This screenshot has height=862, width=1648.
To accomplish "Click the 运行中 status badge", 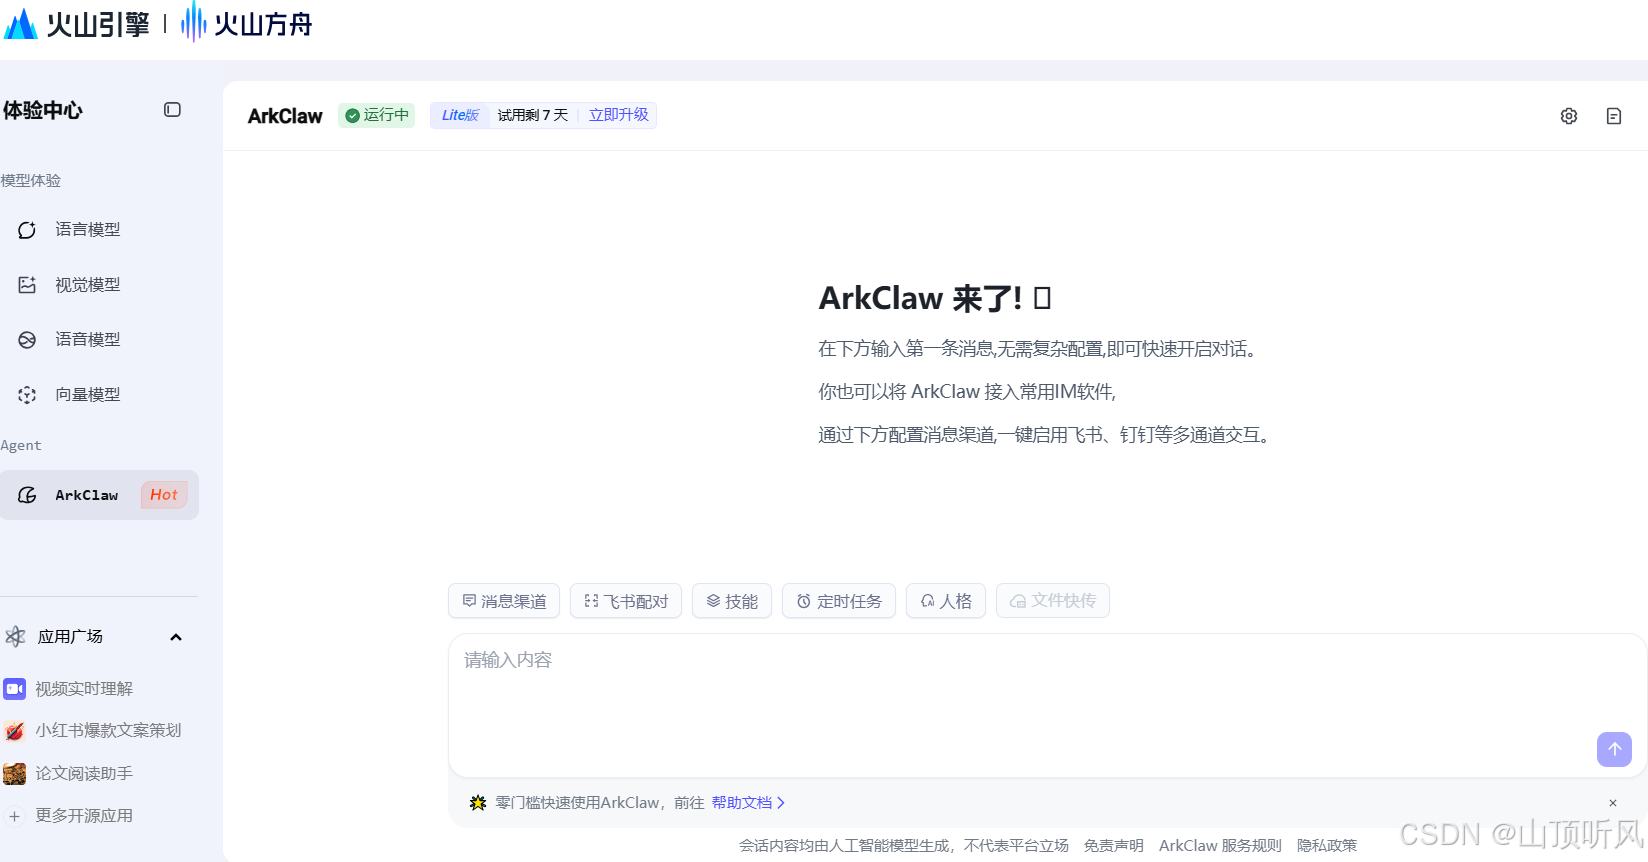I will pyautogui.click(x=377, y=115).
